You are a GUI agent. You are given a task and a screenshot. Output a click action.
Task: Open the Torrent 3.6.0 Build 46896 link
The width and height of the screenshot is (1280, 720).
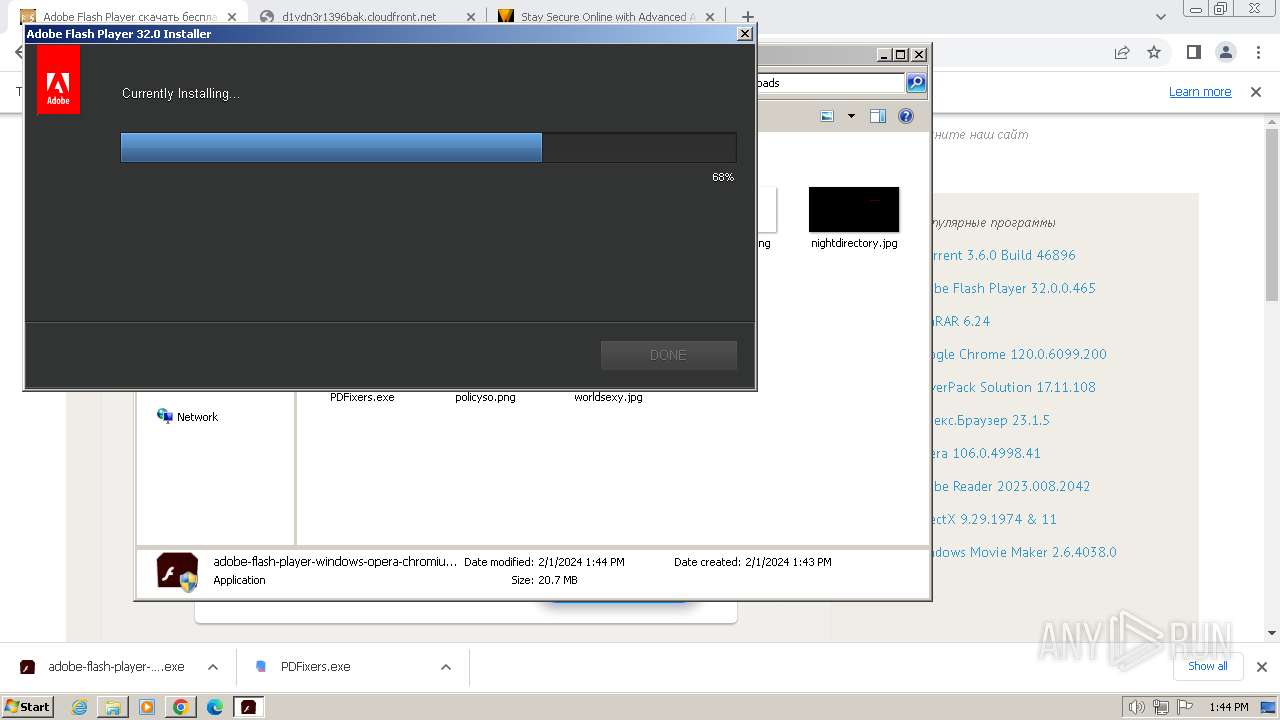coord(1004,255)
